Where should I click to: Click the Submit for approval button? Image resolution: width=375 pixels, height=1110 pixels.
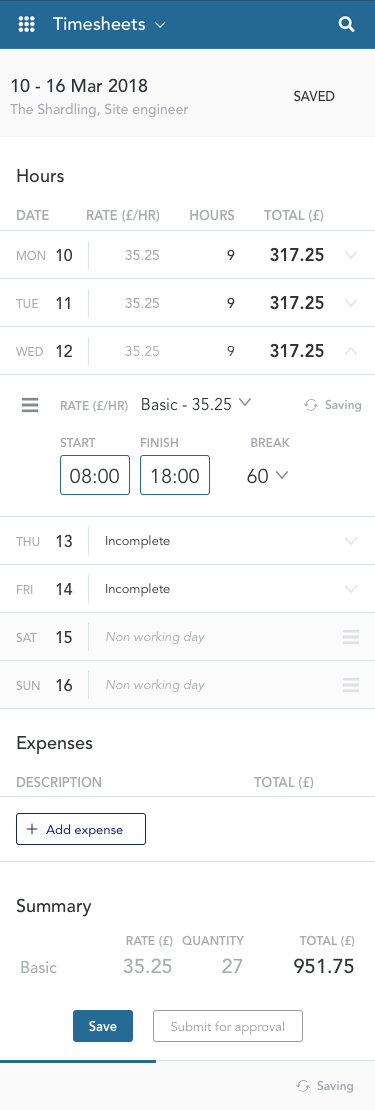(x=228, y=1026)
